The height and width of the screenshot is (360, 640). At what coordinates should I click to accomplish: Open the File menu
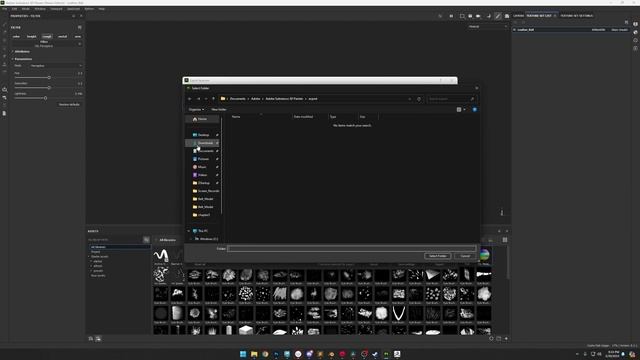pos(4,9)
